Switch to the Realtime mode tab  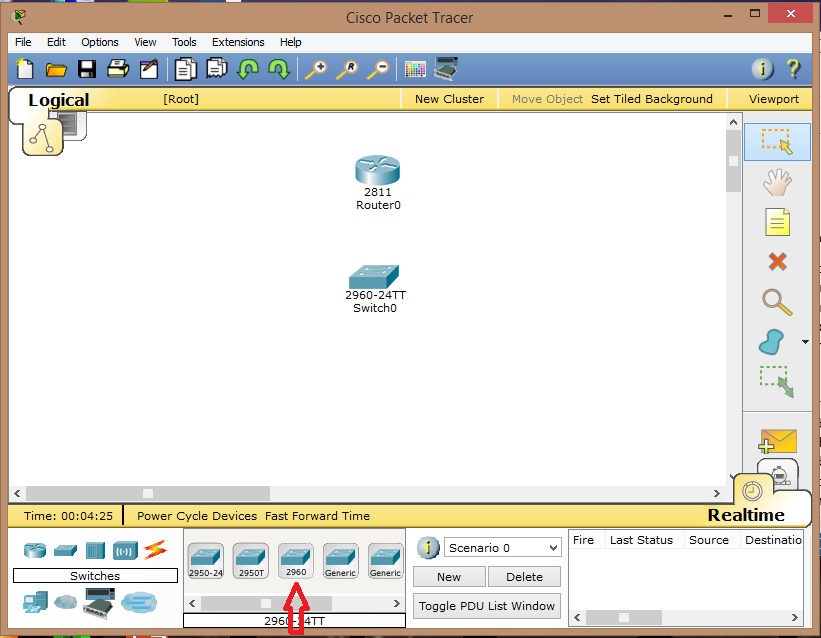[746, 515]
